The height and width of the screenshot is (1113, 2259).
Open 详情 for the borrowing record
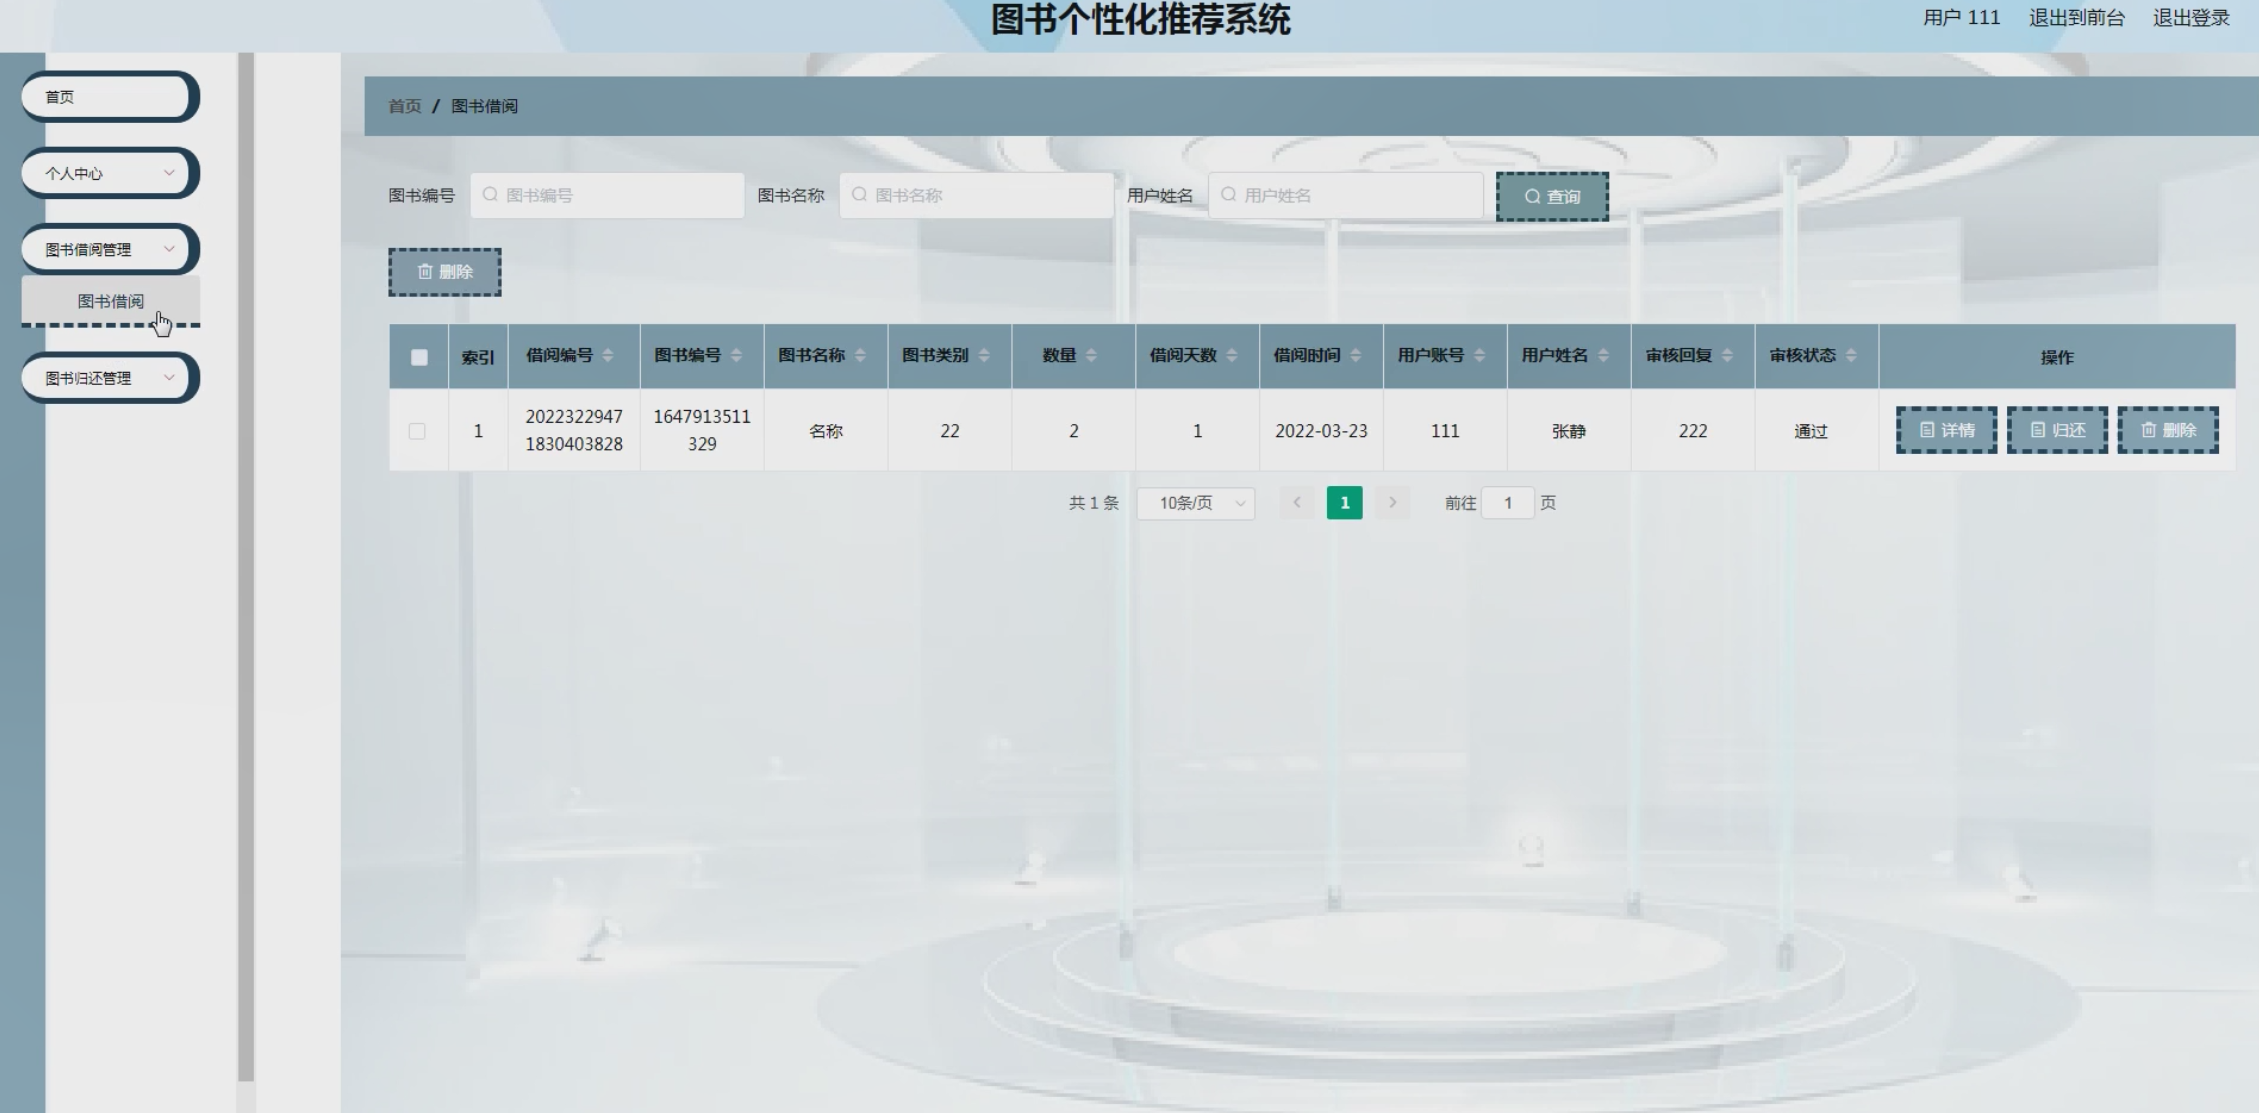[x=1946, y=430]
